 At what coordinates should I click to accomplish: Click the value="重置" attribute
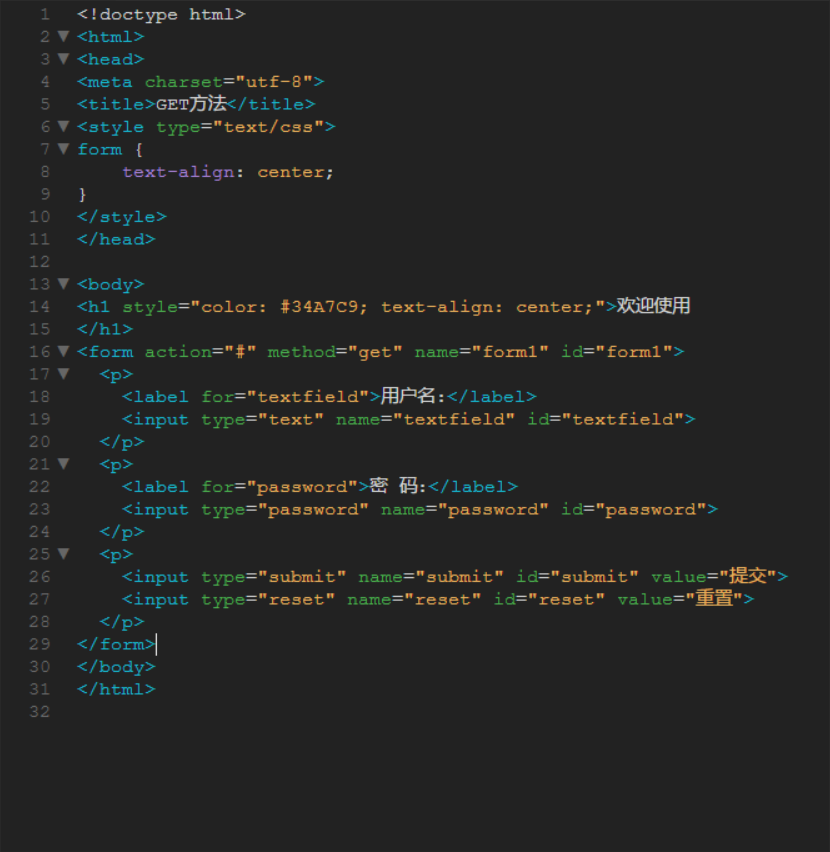tap(680, 599)
